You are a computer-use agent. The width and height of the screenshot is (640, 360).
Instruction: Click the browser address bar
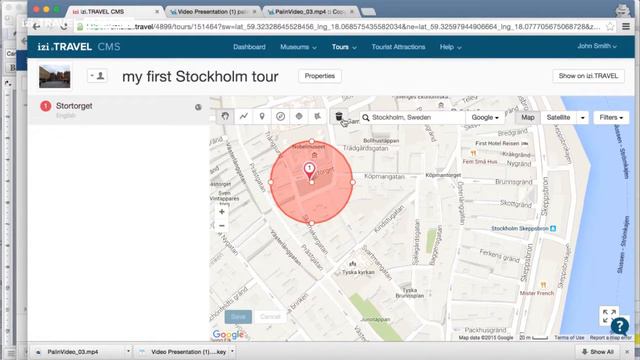coord(339,27)
